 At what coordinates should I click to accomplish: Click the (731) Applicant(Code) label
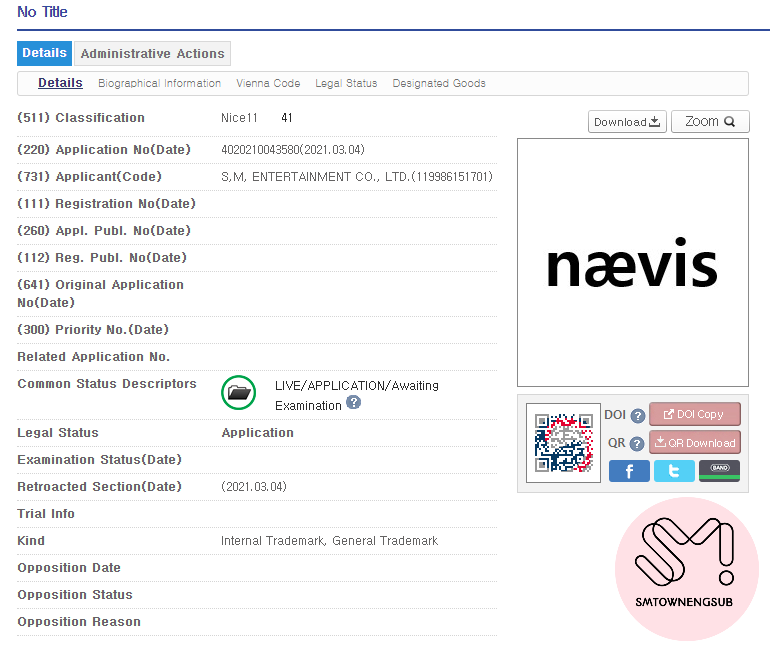click(x=89, y=177)
